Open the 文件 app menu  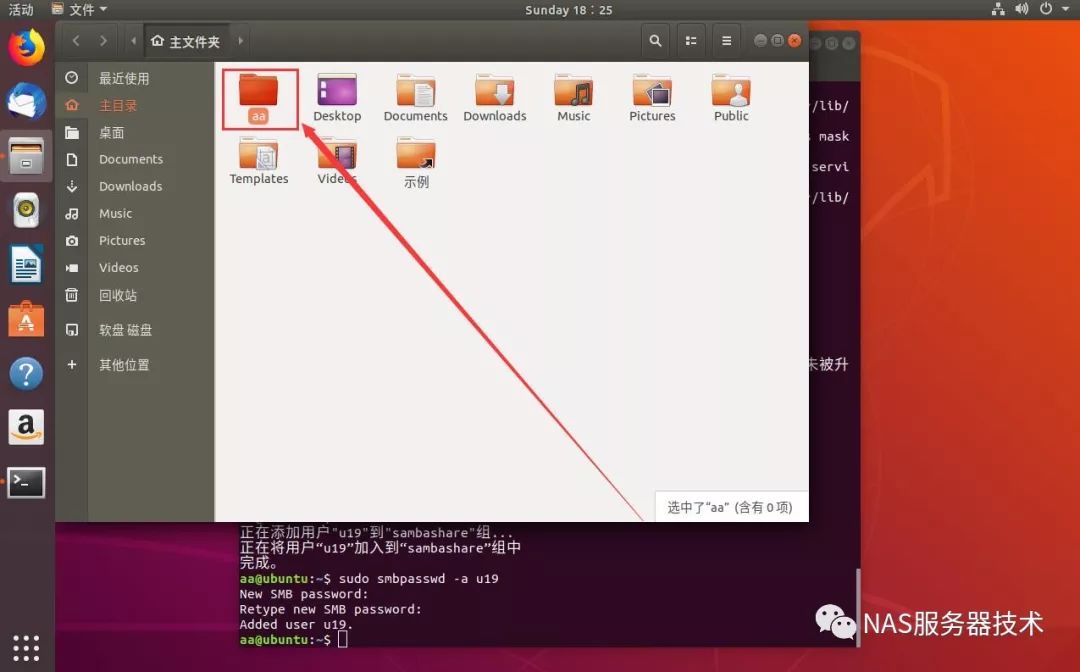(80, 10)
